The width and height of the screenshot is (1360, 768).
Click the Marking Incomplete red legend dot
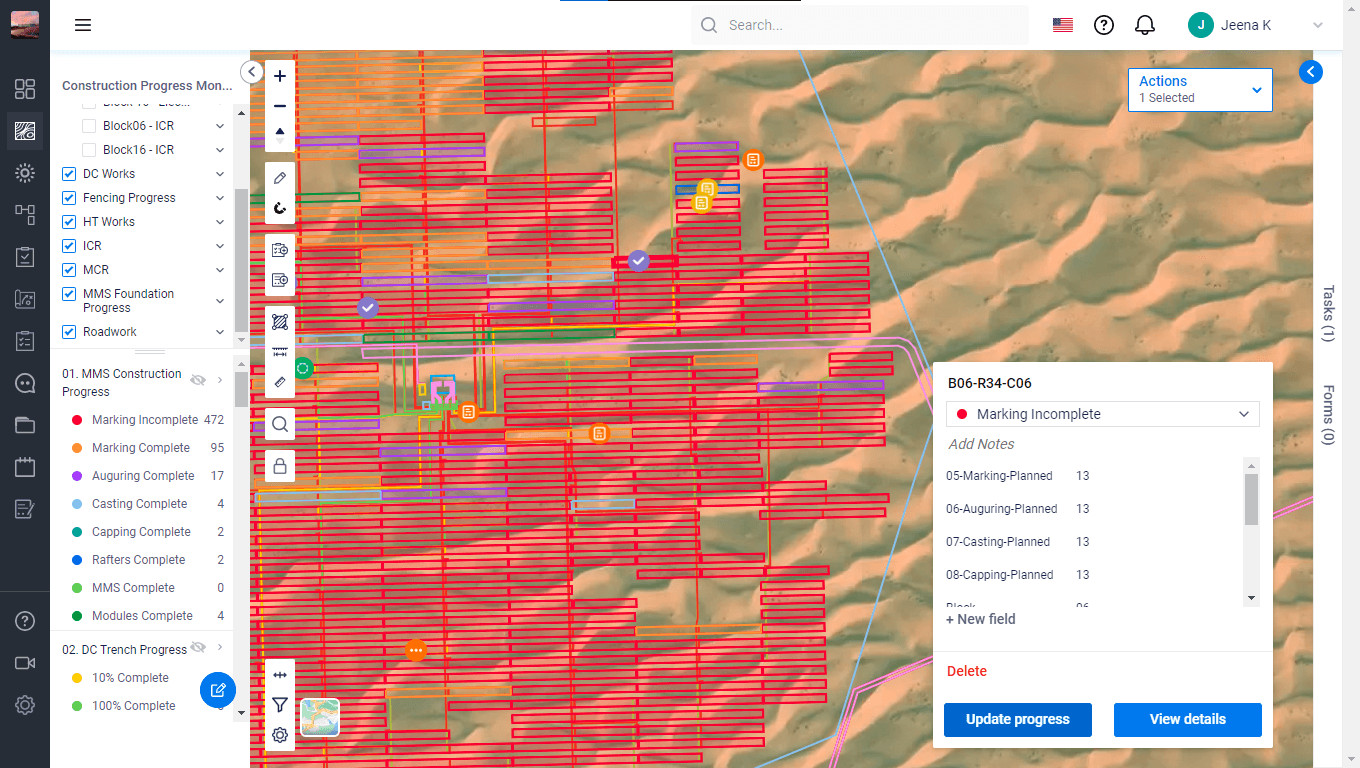pos(77,420)
